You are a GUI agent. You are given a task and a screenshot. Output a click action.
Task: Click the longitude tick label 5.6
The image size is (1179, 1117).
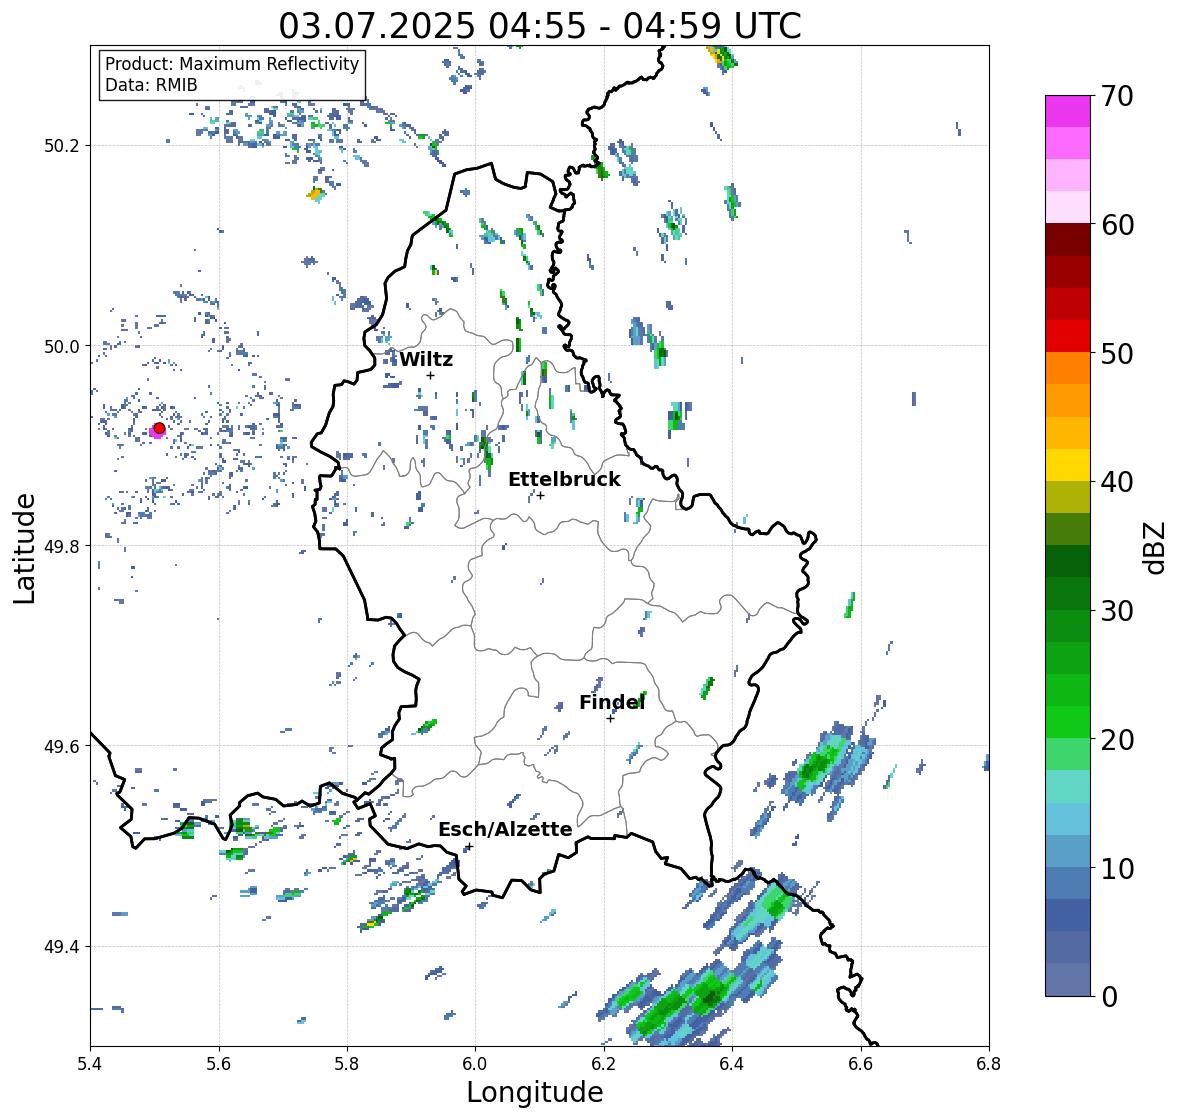point(219,1063)
